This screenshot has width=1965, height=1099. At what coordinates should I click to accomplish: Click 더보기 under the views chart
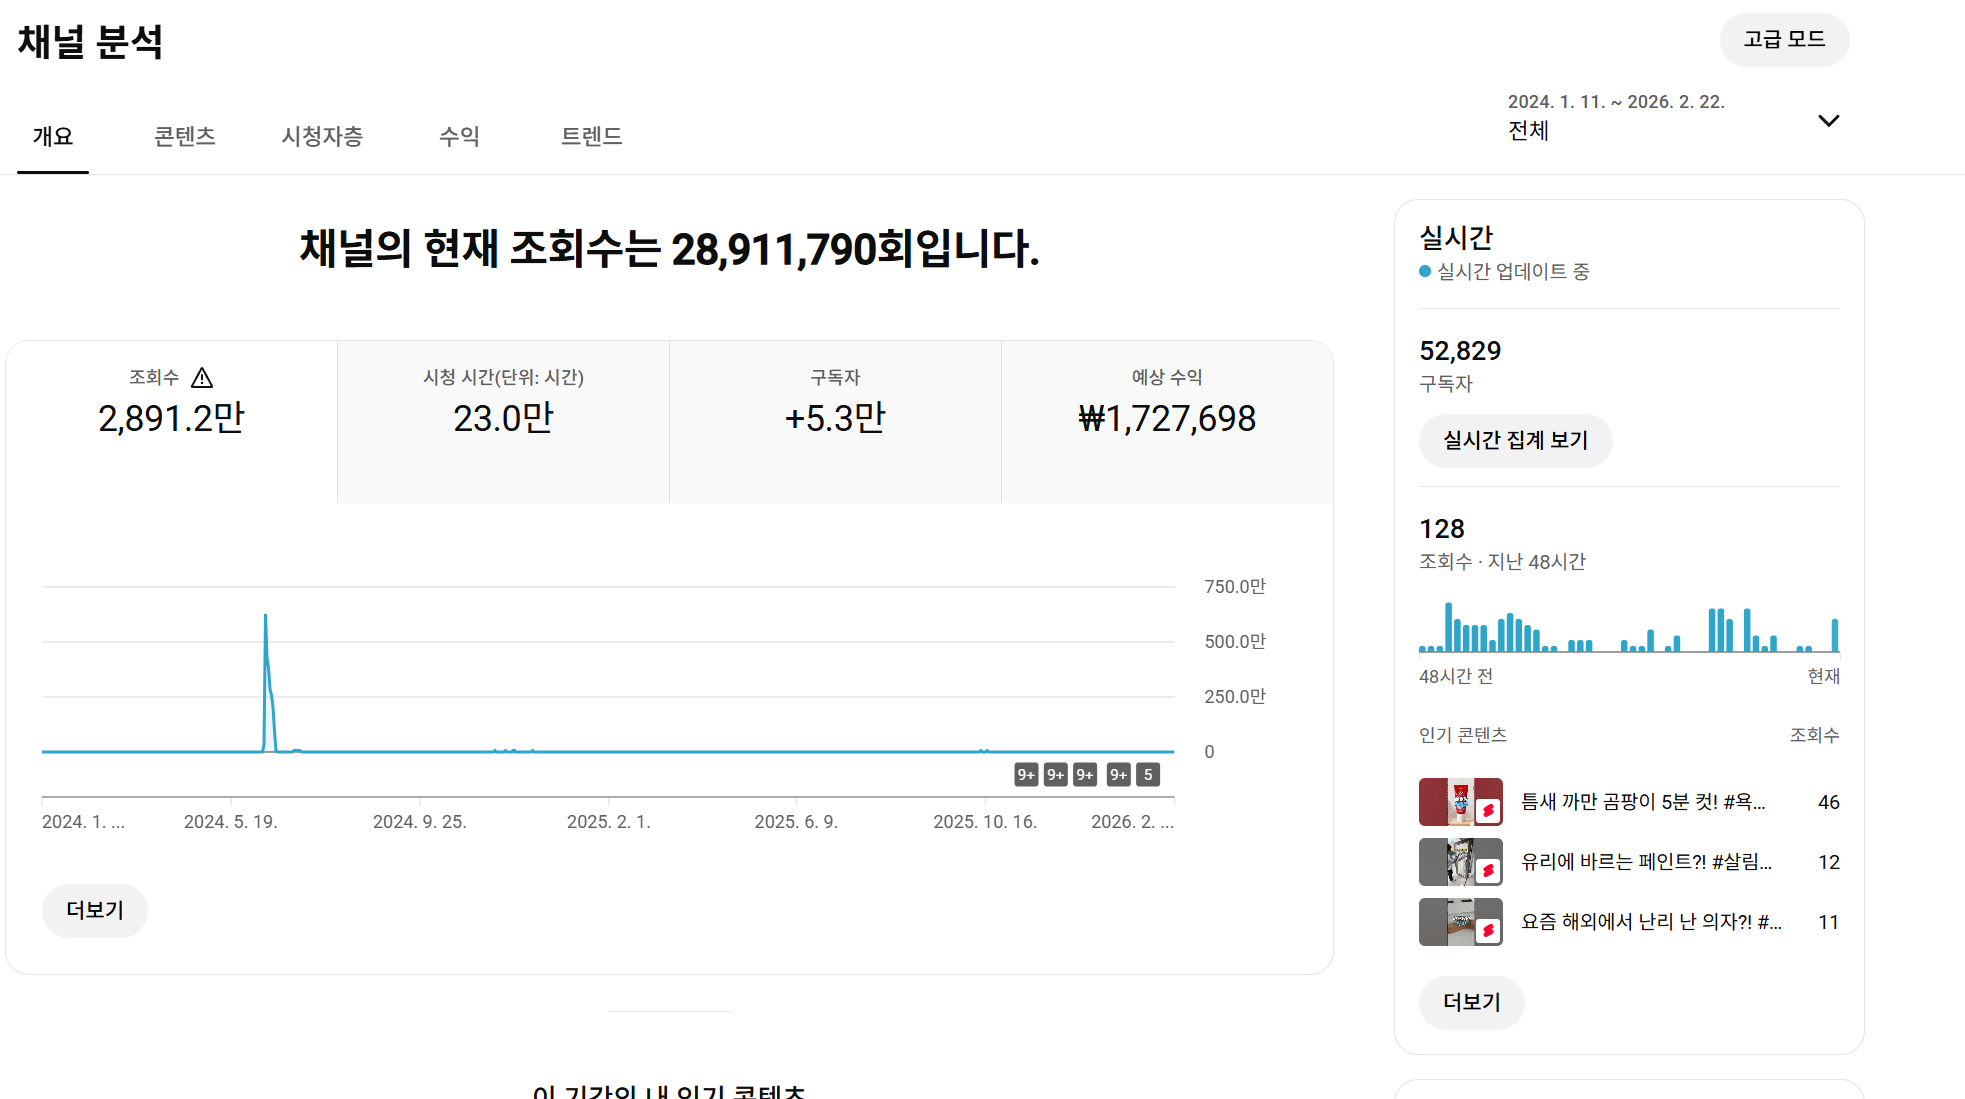(x=95, y=910)
